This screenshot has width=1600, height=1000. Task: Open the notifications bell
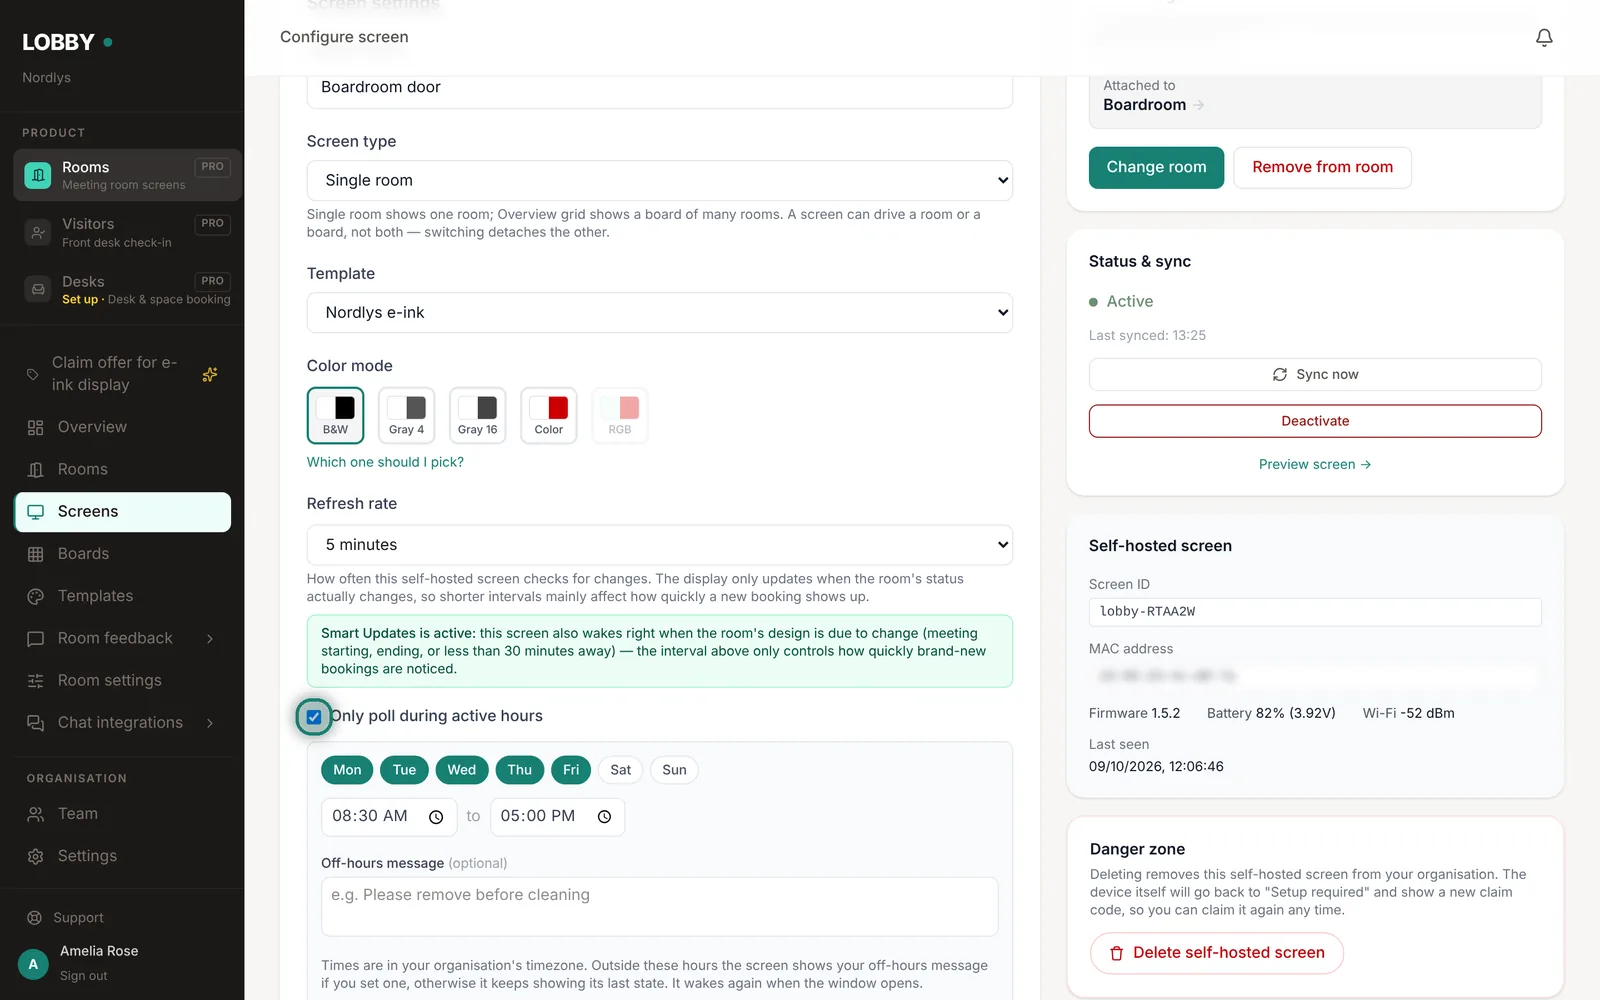[1544, 37]
